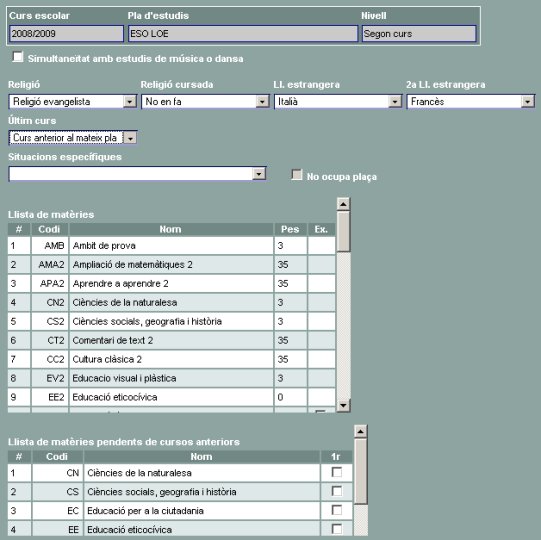This screenshot has width=541, height=540.
Task: Click the subjects list scrollbar thumb
Action: tap(343, 232)
